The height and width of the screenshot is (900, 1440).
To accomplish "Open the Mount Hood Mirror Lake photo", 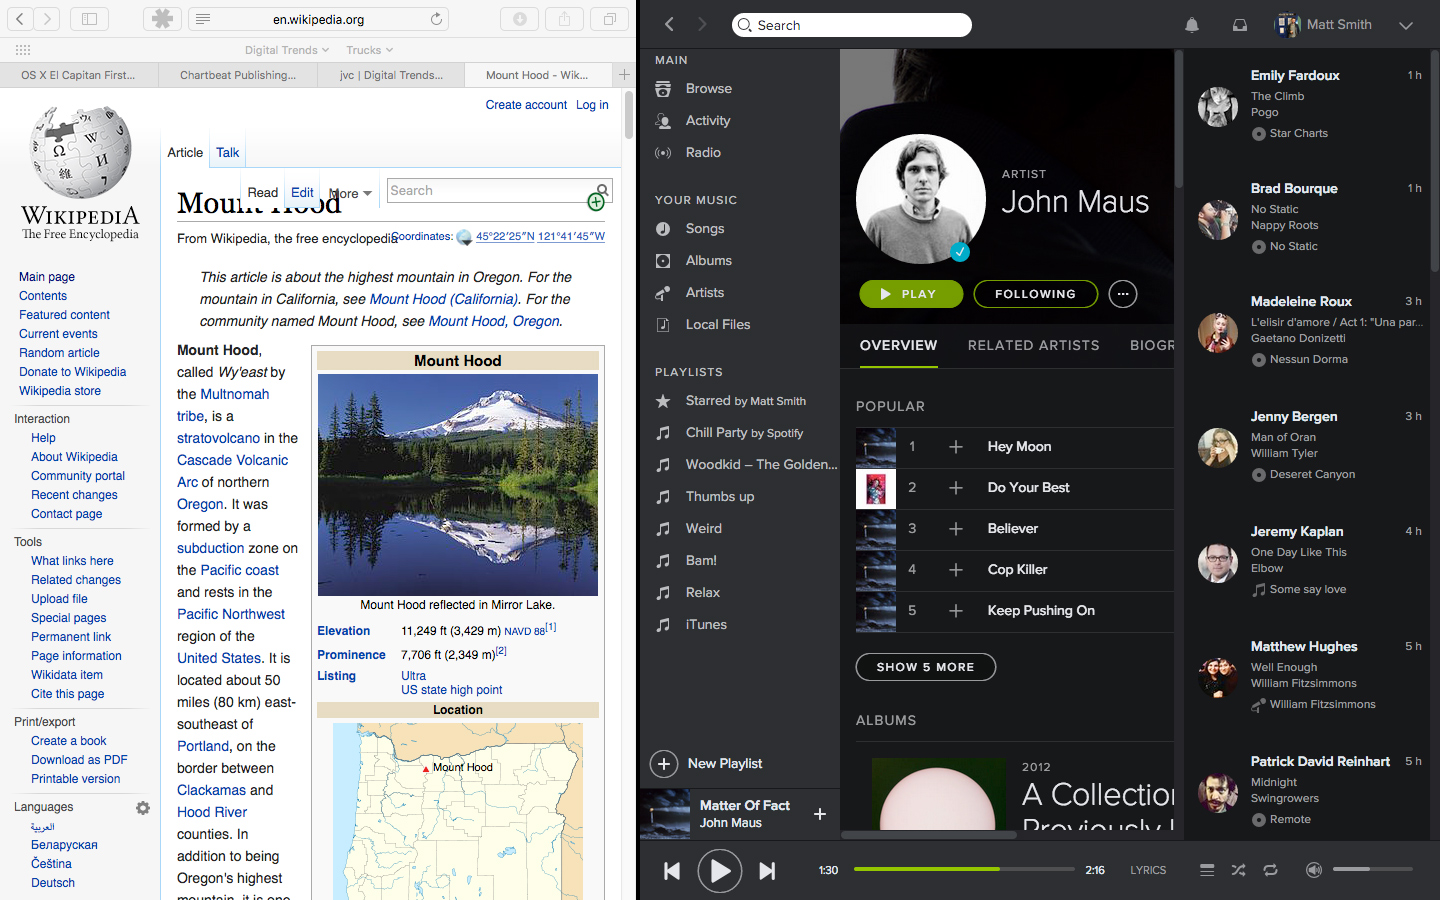I will [x=458, y=485].
